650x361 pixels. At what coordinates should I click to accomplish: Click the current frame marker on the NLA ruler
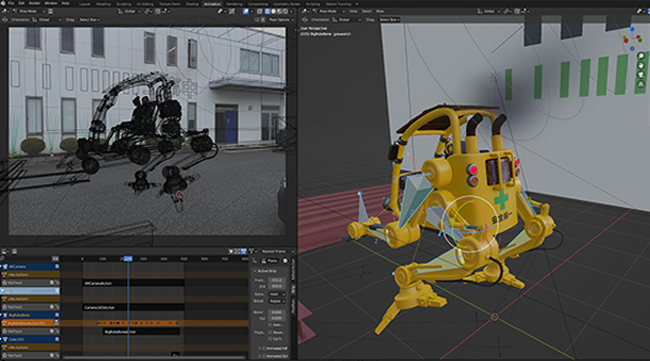click(128, 259)
